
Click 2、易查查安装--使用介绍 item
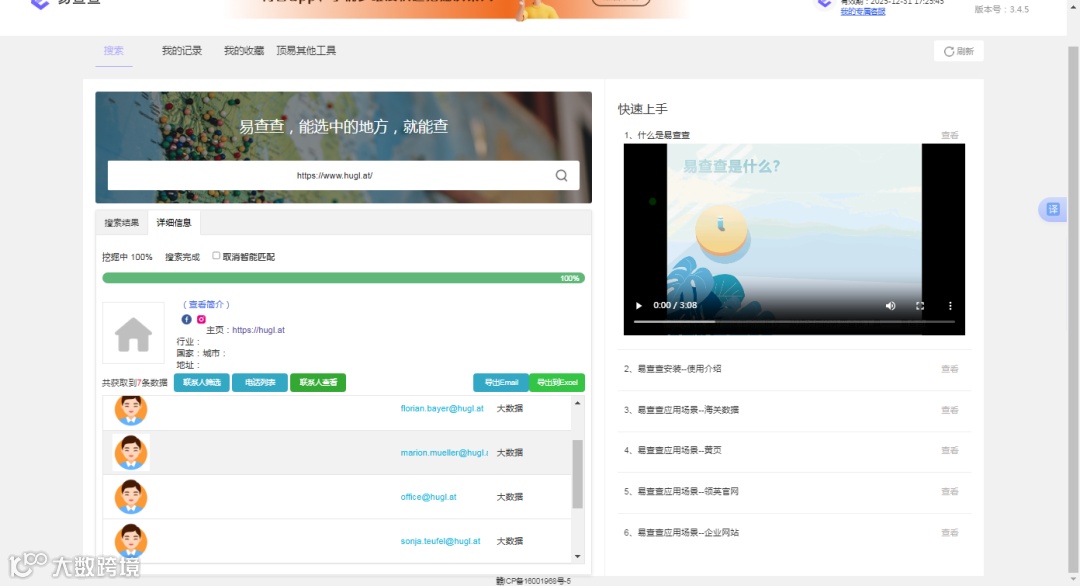[672, 368]
